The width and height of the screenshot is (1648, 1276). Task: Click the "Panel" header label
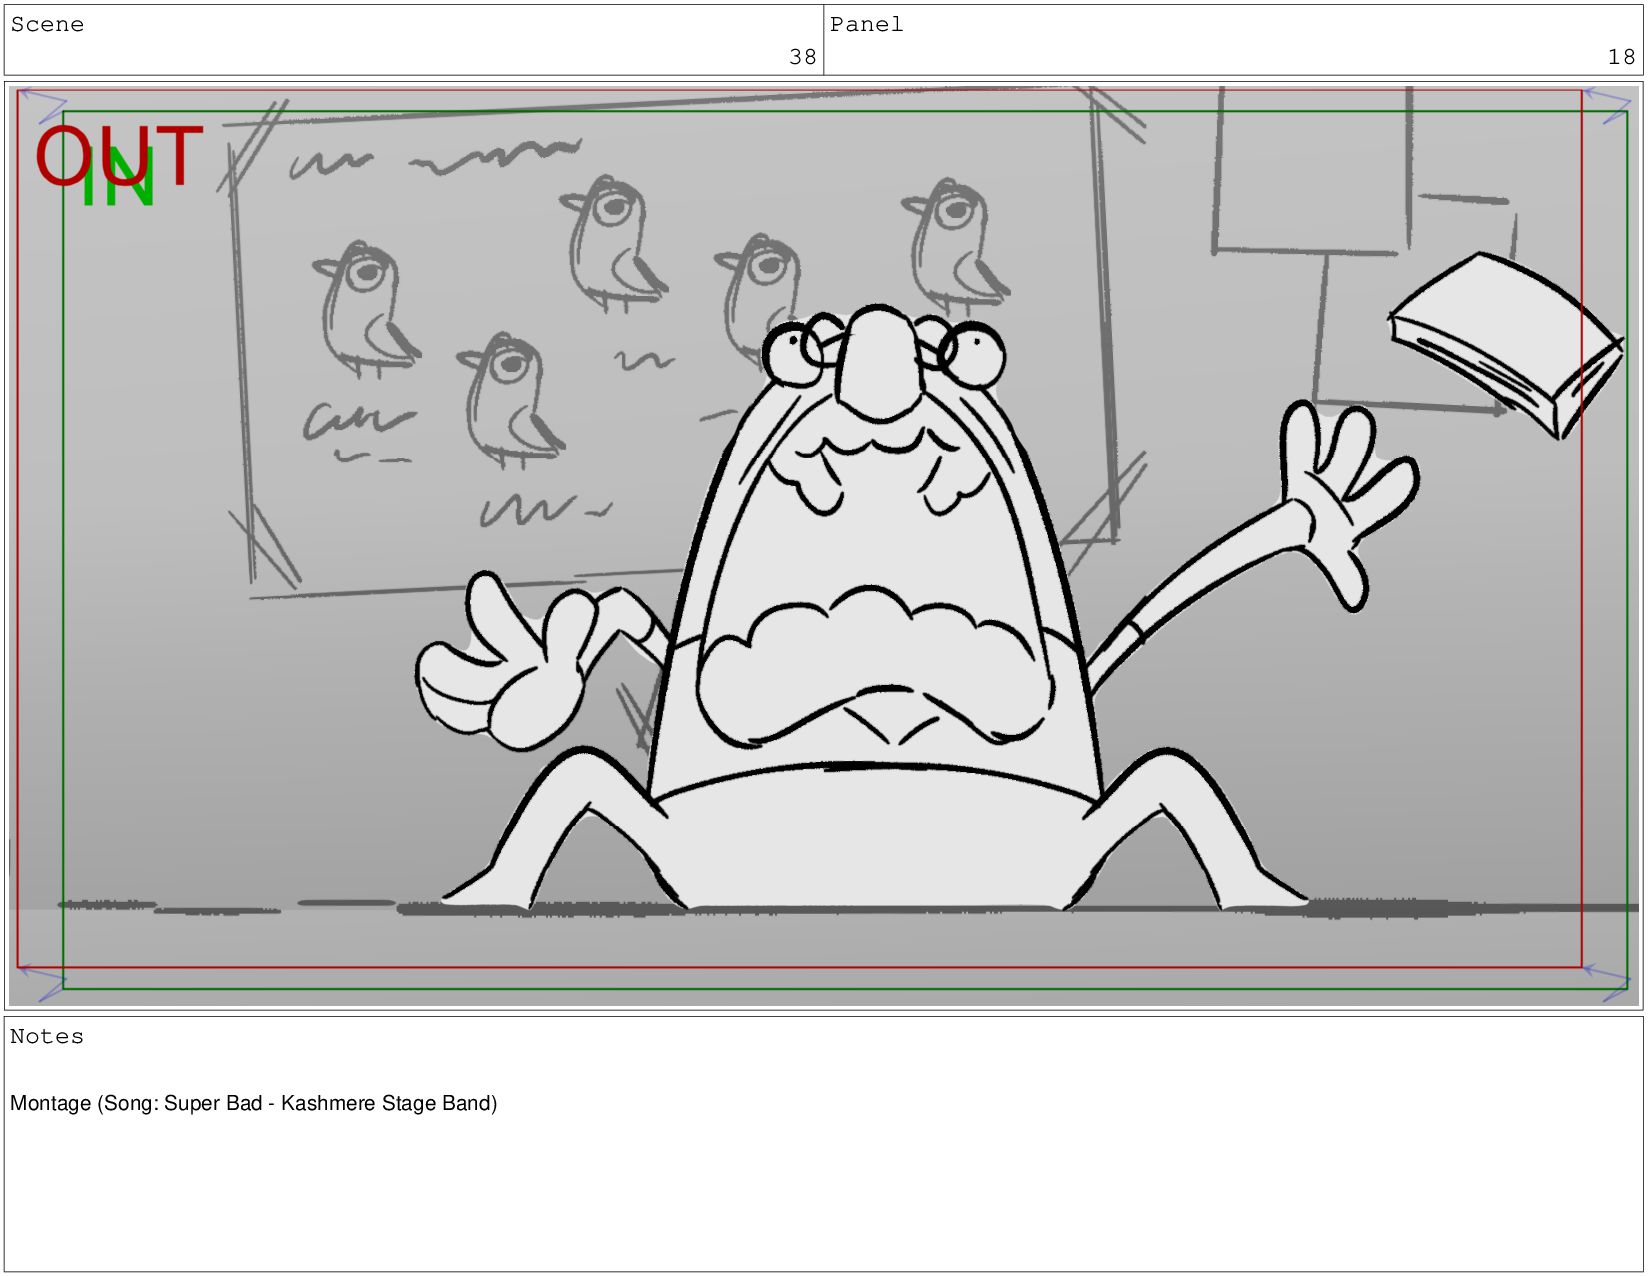click(x=866, y=25)
